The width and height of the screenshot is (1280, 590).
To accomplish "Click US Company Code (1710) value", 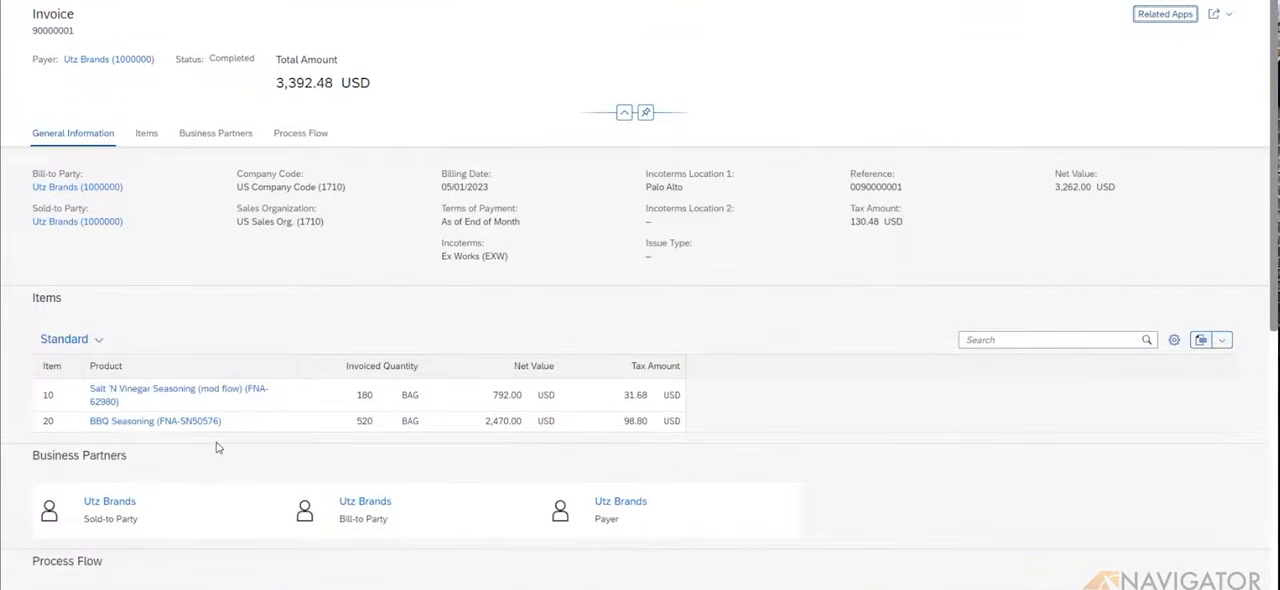I will [291, 187].
